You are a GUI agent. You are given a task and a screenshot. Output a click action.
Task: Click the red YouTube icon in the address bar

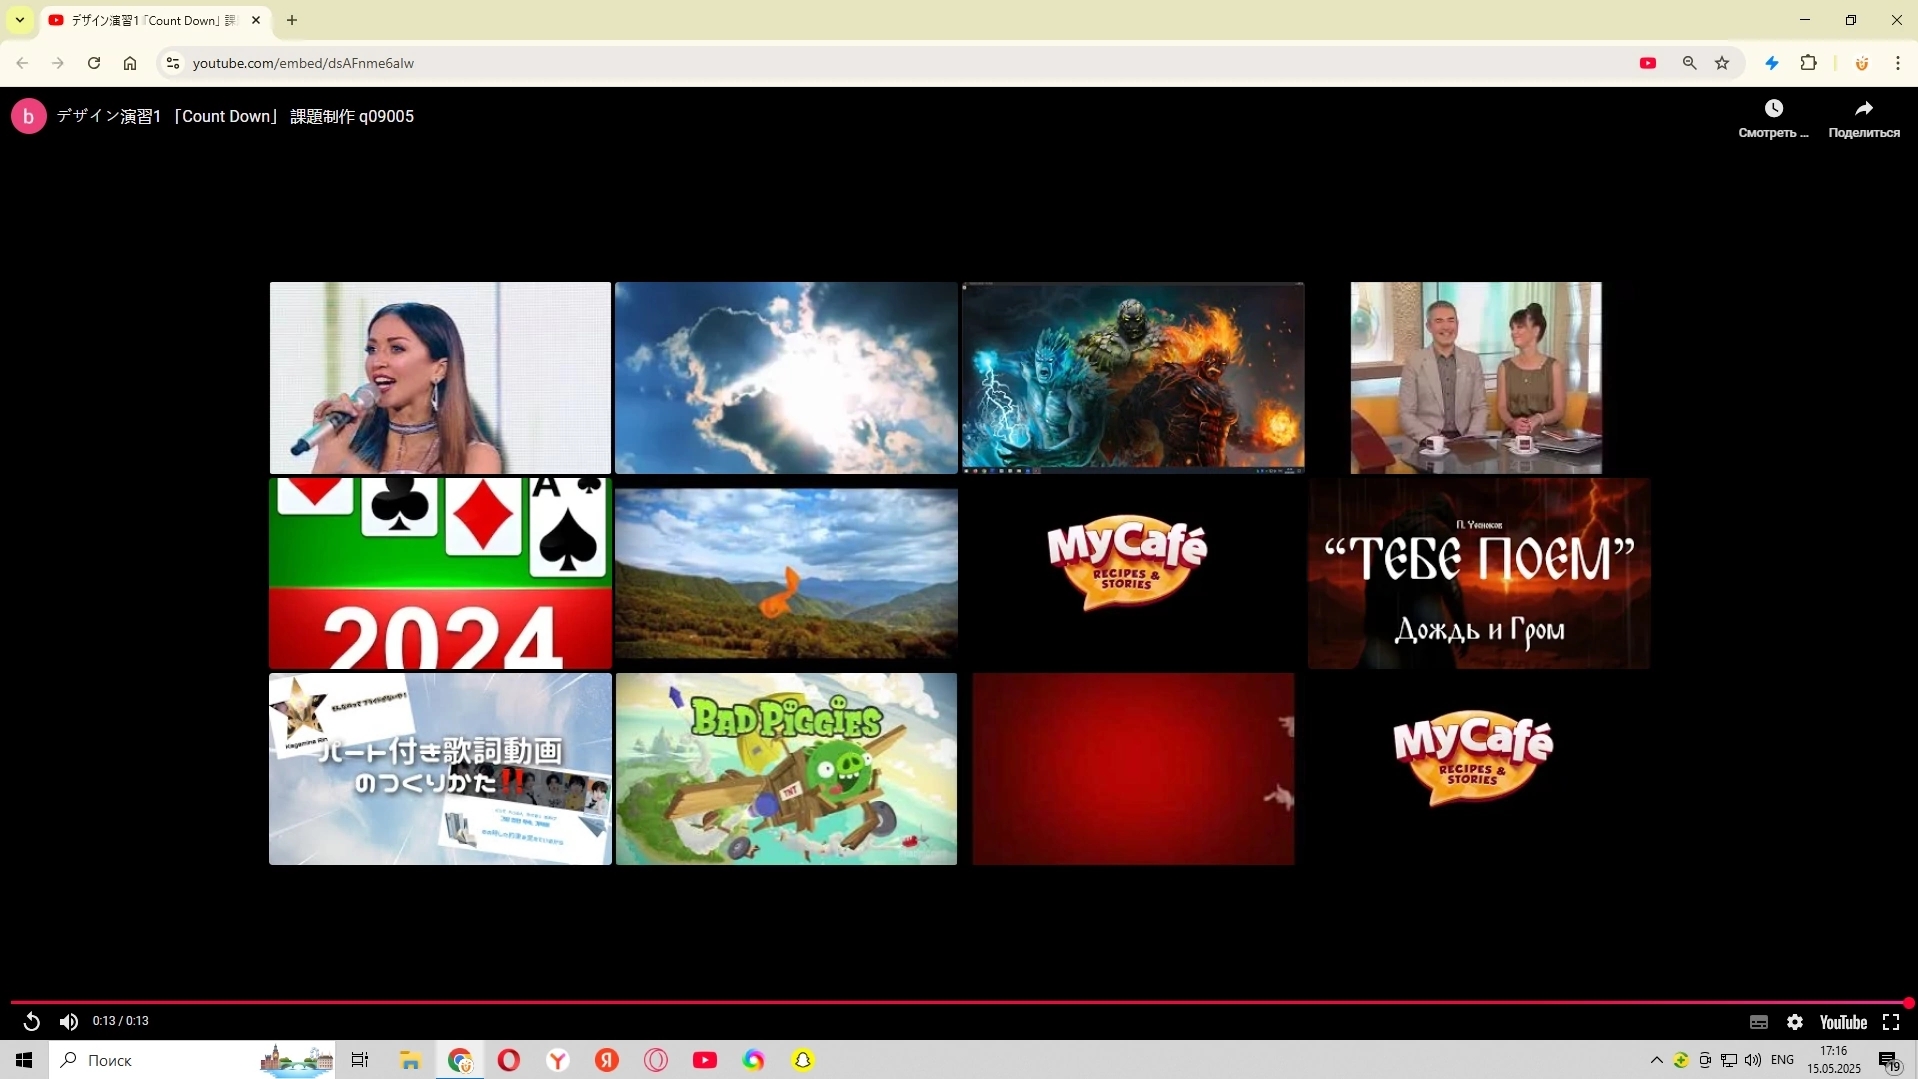pyautogui.click(x=1648, y=63)
